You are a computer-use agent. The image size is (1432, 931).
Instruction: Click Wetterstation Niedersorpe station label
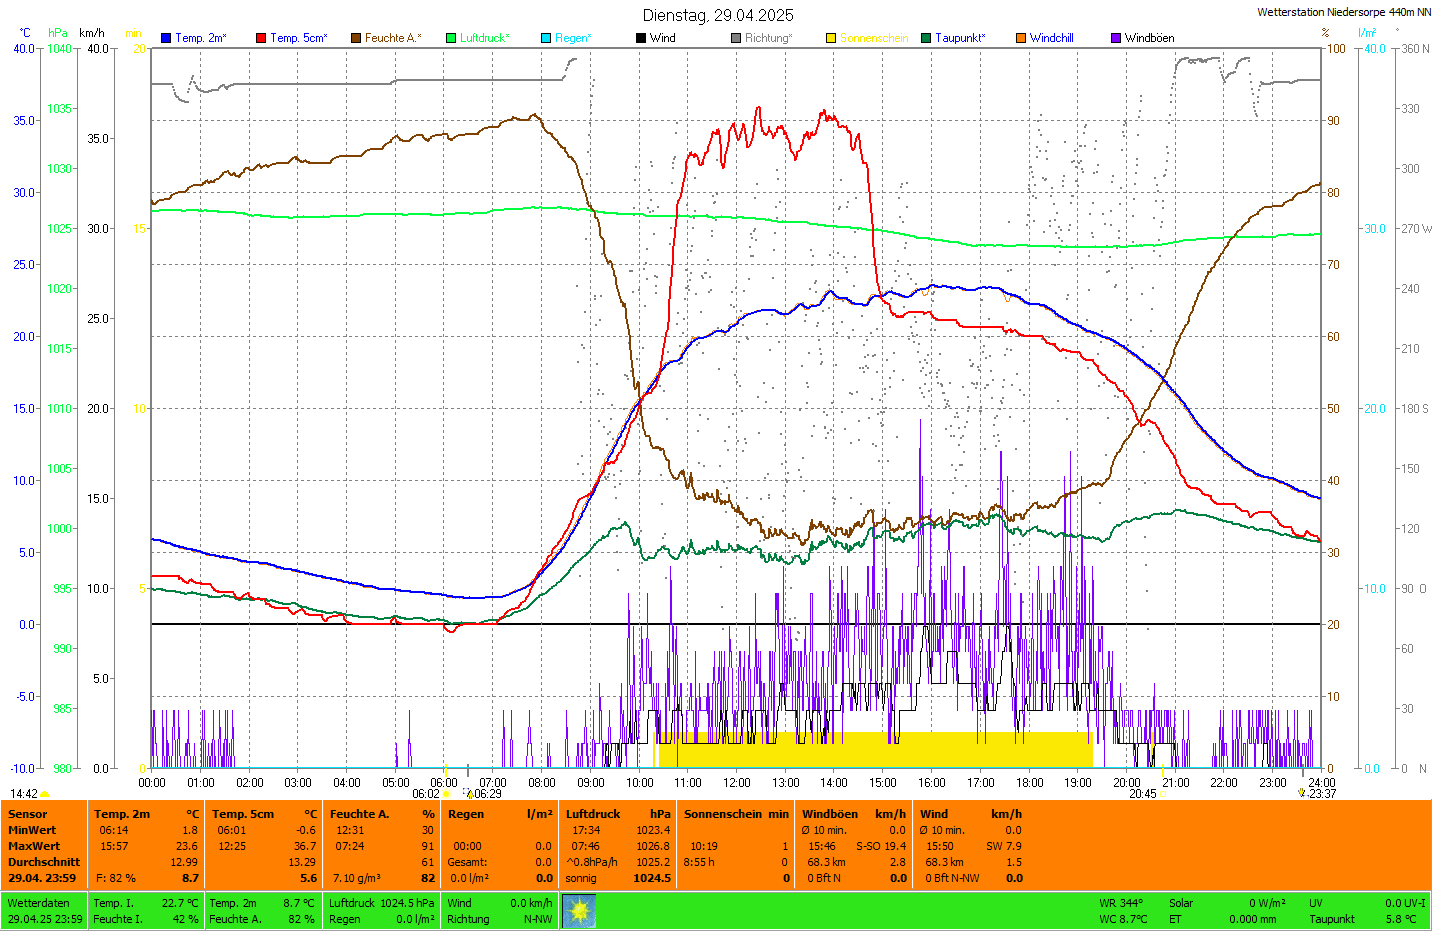1343,13
